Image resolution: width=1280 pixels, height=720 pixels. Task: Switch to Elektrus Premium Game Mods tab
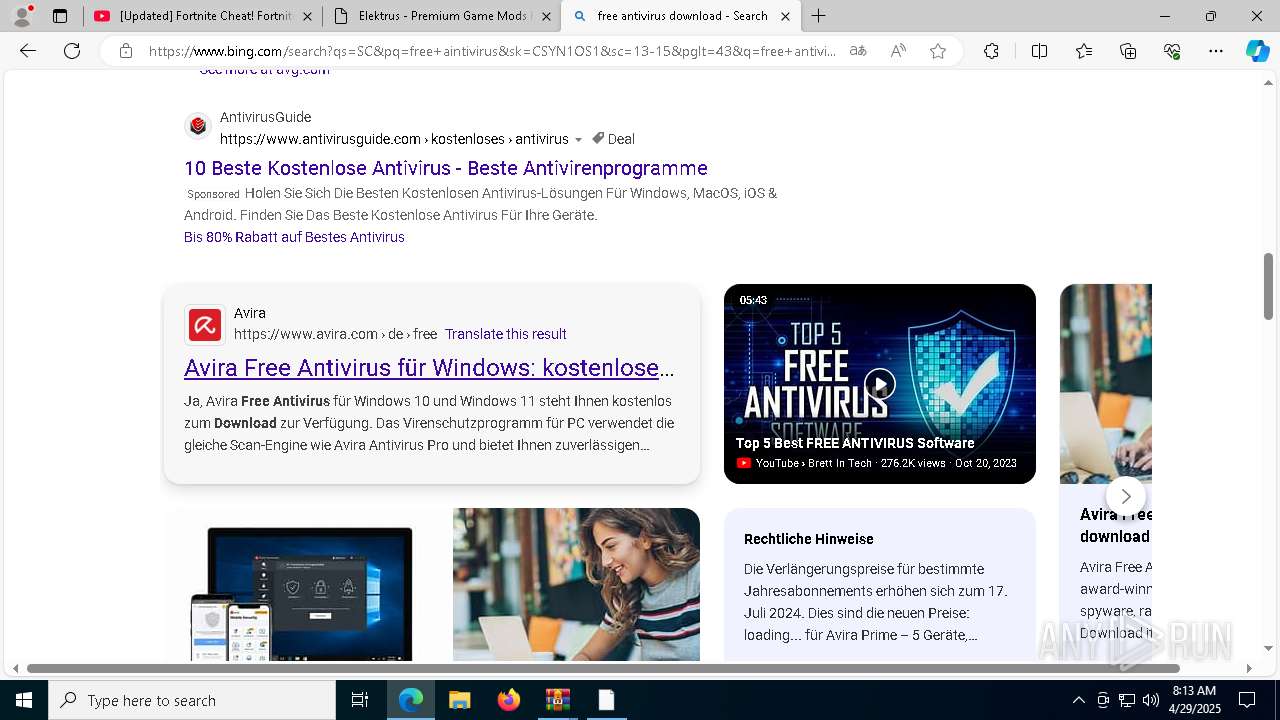(441, 16)
